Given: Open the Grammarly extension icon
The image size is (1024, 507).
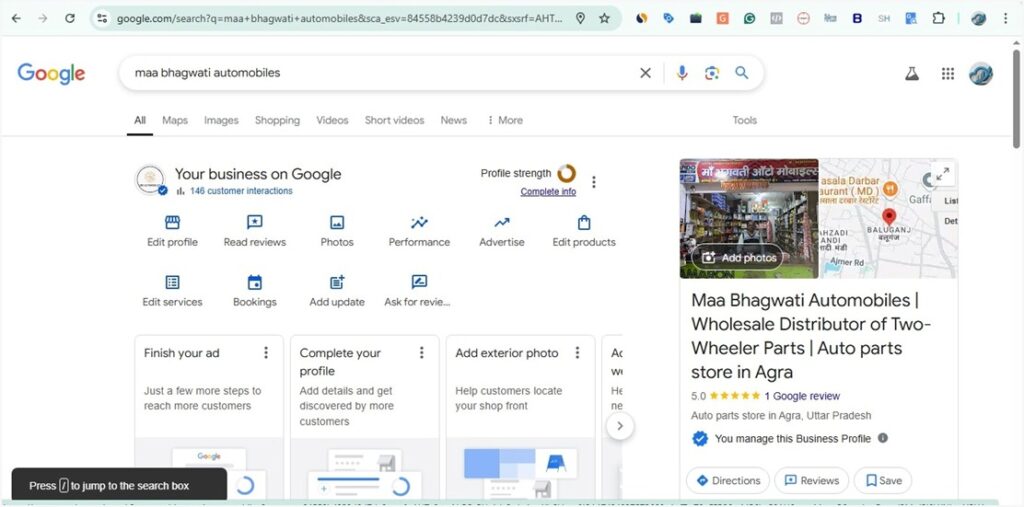Looking at the screenshot, I should (x=749, y=18).
